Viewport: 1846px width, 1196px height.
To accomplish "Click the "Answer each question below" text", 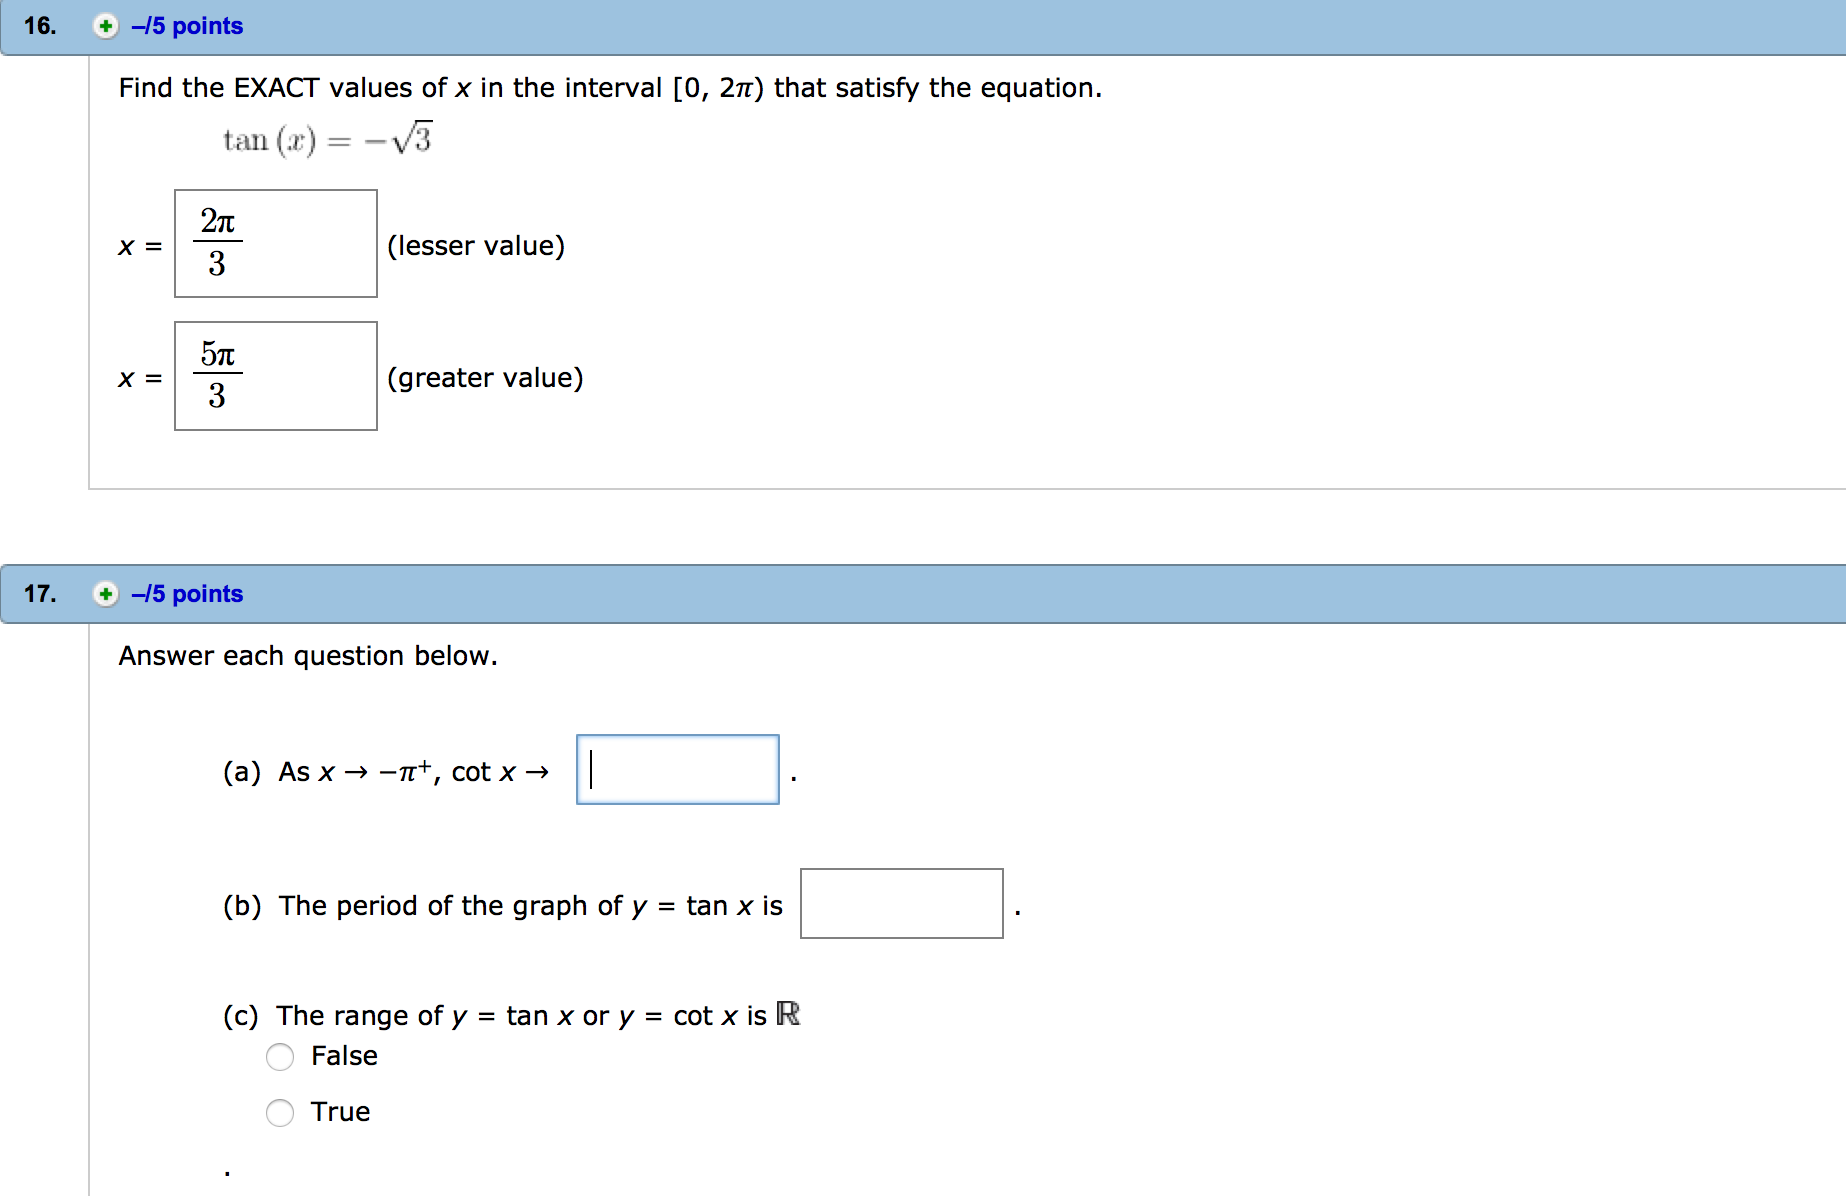I will 308,656.
